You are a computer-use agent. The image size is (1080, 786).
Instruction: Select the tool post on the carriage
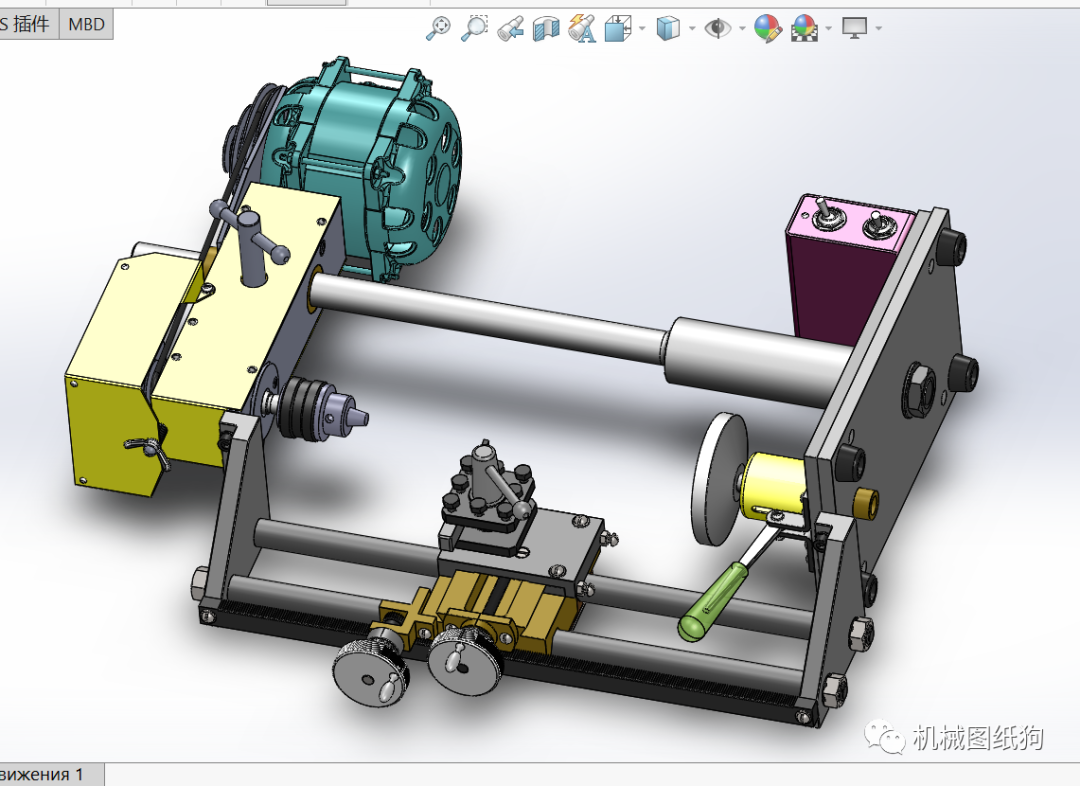[x=488, y=496]
